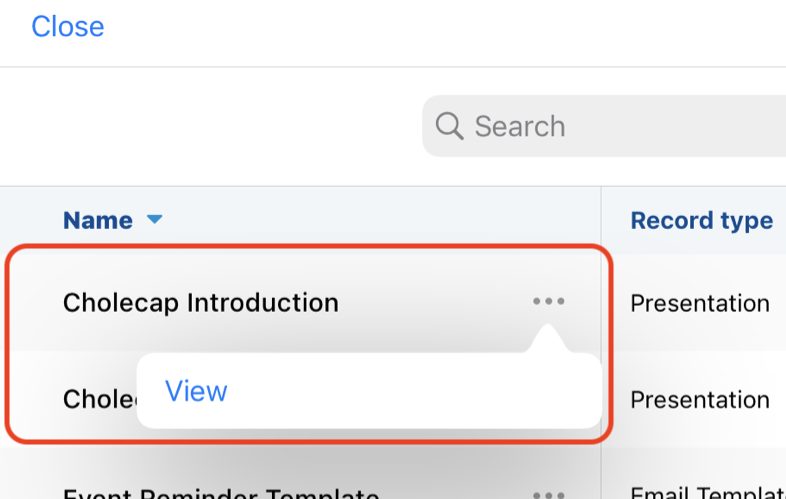Open the more options ellipsis for Cholecap Introduction

click(x=548, y=302)
